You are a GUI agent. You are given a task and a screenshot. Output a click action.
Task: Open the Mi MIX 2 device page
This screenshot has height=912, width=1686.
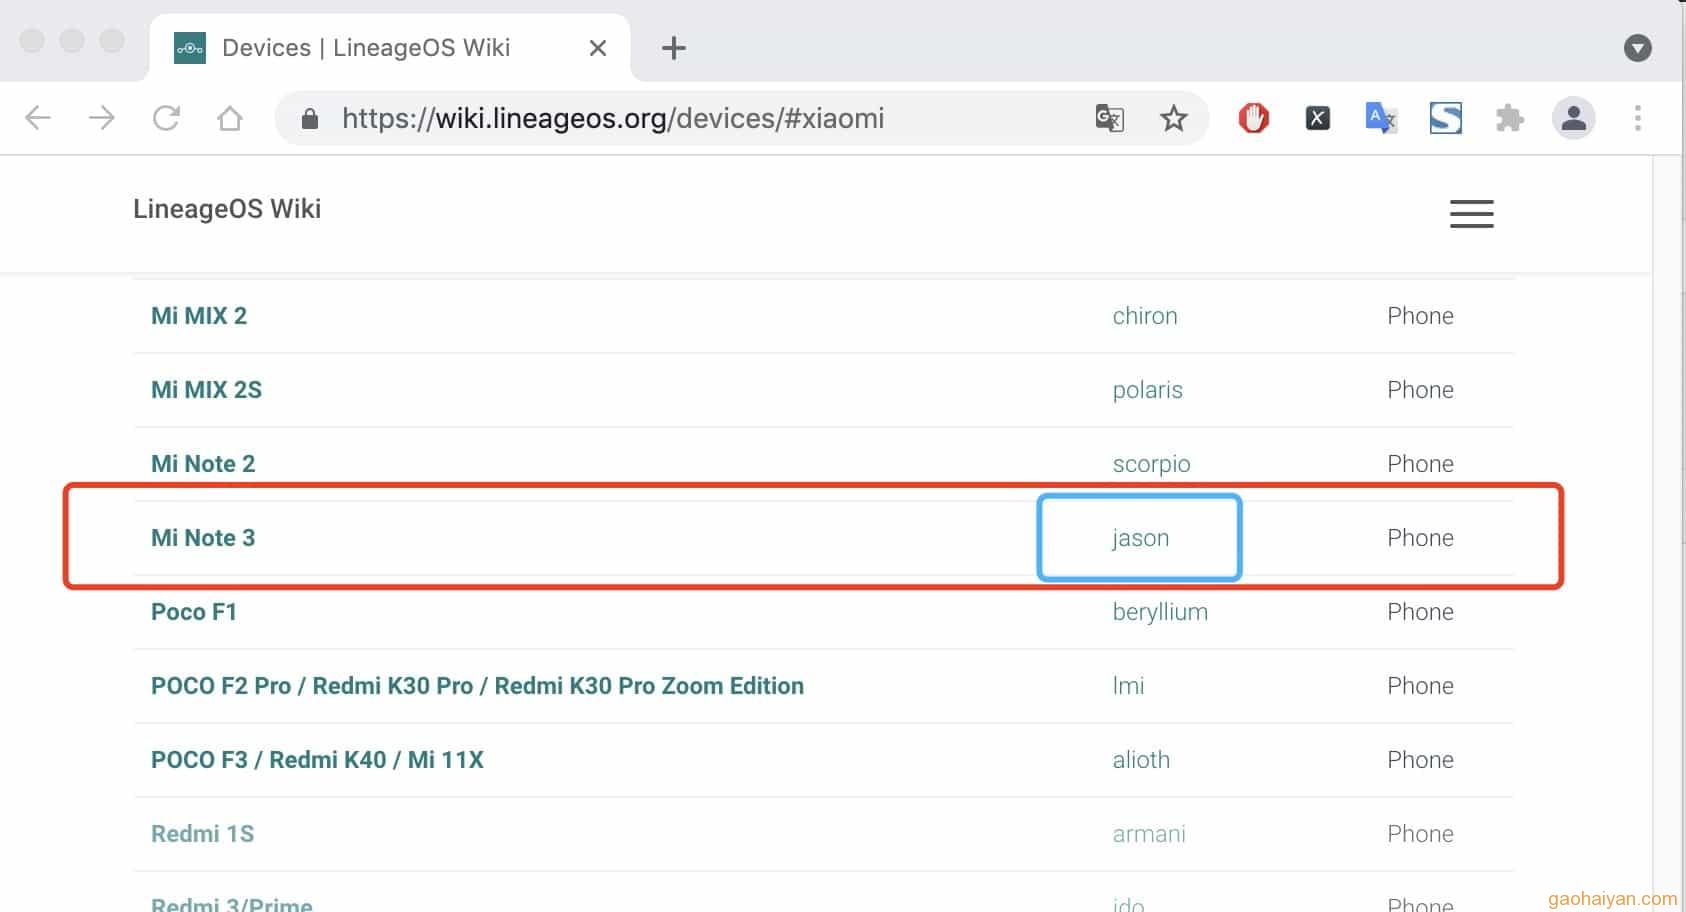[199, 315]
